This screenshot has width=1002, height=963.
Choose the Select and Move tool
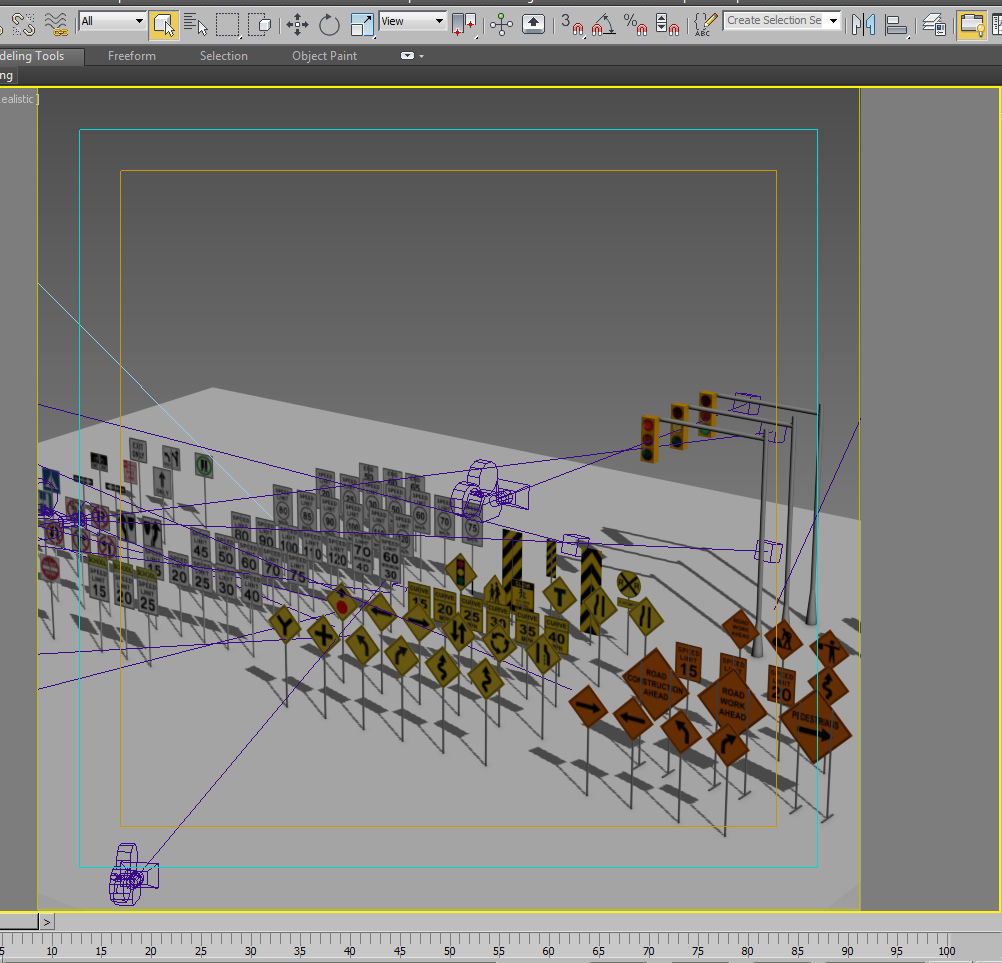(297, 23)
